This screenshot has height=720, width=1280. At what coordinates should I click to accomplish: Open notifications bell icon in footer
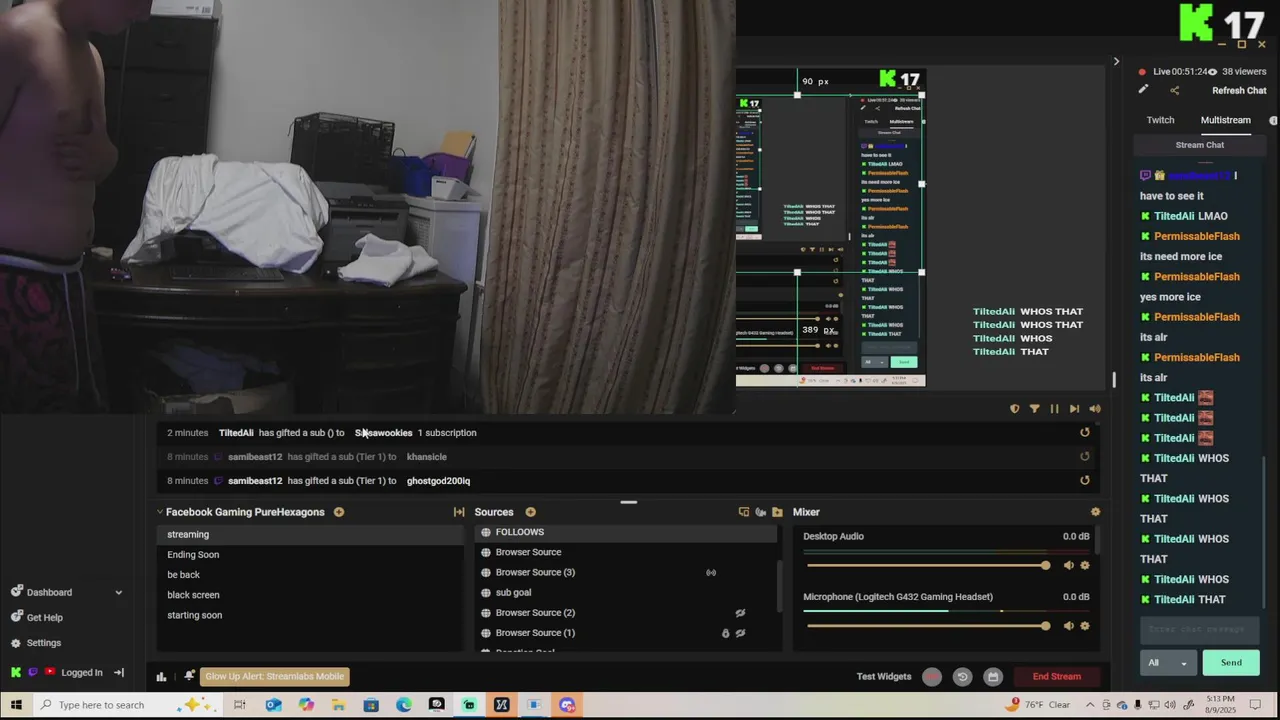pos(189,676)
